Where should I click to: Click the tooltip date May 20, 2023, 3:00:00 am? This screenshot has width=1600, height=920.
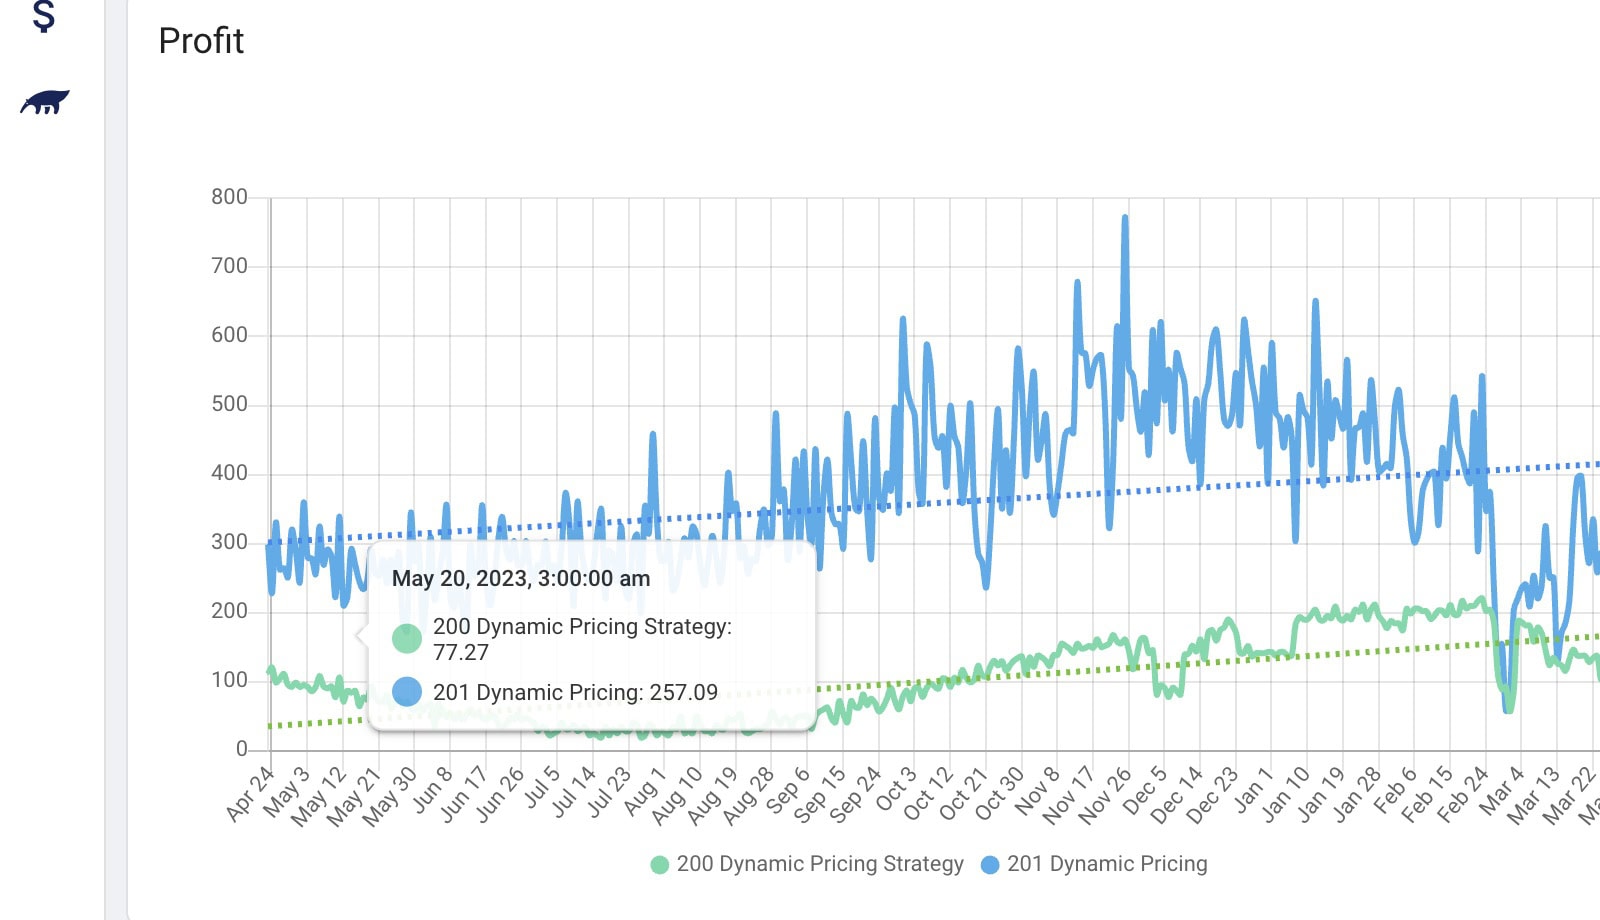pyautogui.click(x=521, y=579)
